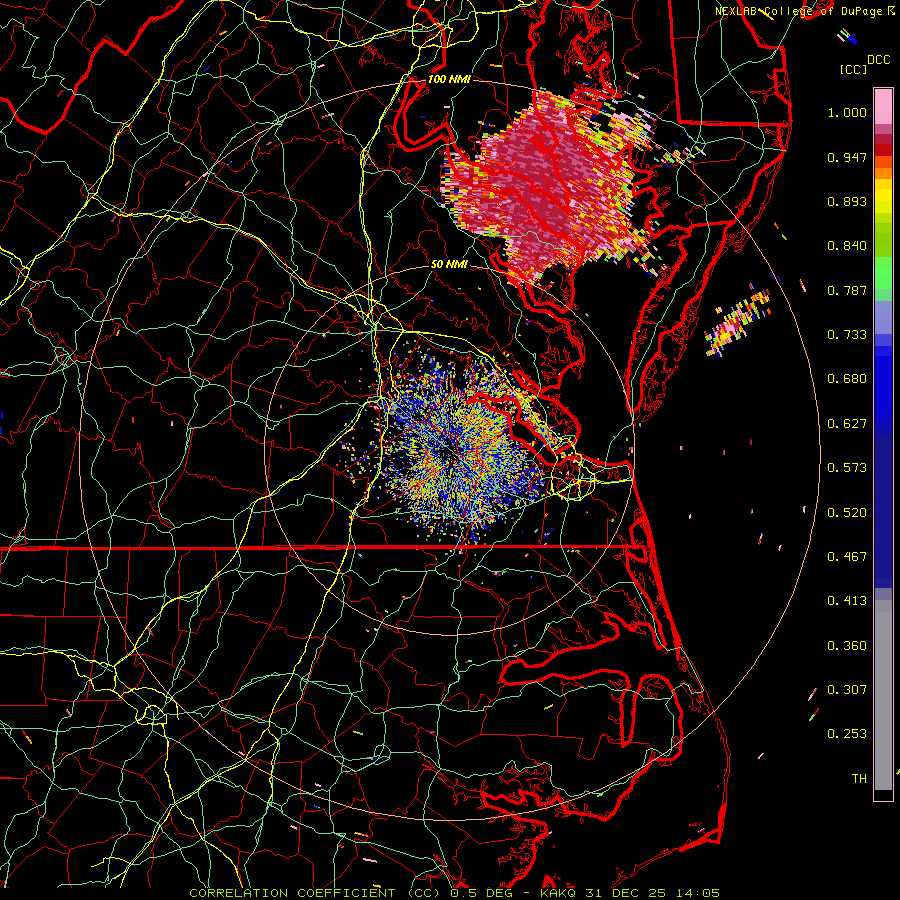This screenshot has width=900, height=900.
Task: Click the gray bottom segment of the color bar
Action: click(x=883, y=695)
